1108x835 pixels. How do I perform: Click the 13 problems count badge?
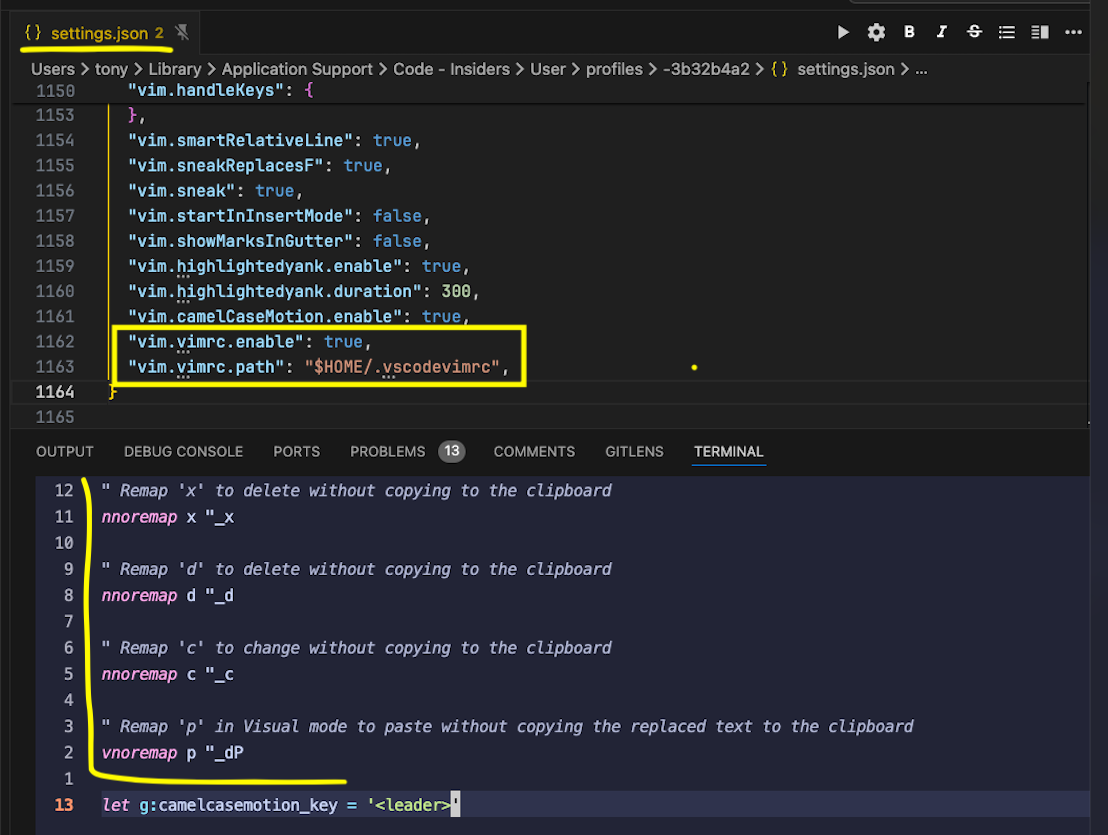(452, 451)
